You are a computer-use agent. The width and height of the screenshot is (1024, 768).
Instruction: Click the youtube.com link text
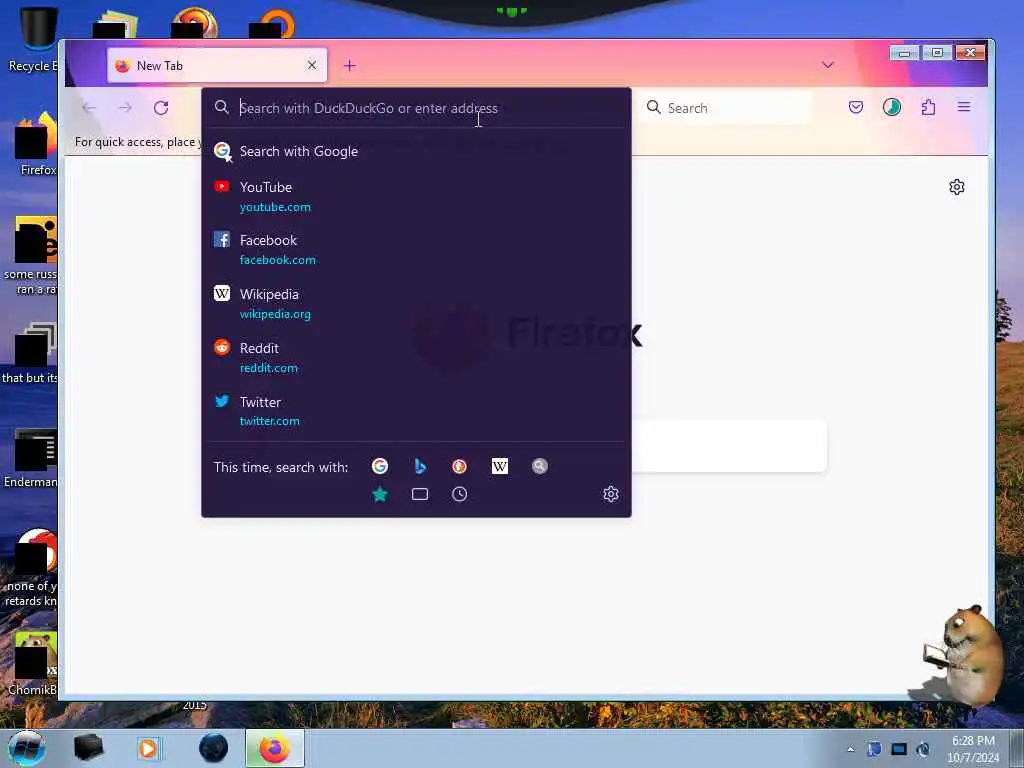275,207
